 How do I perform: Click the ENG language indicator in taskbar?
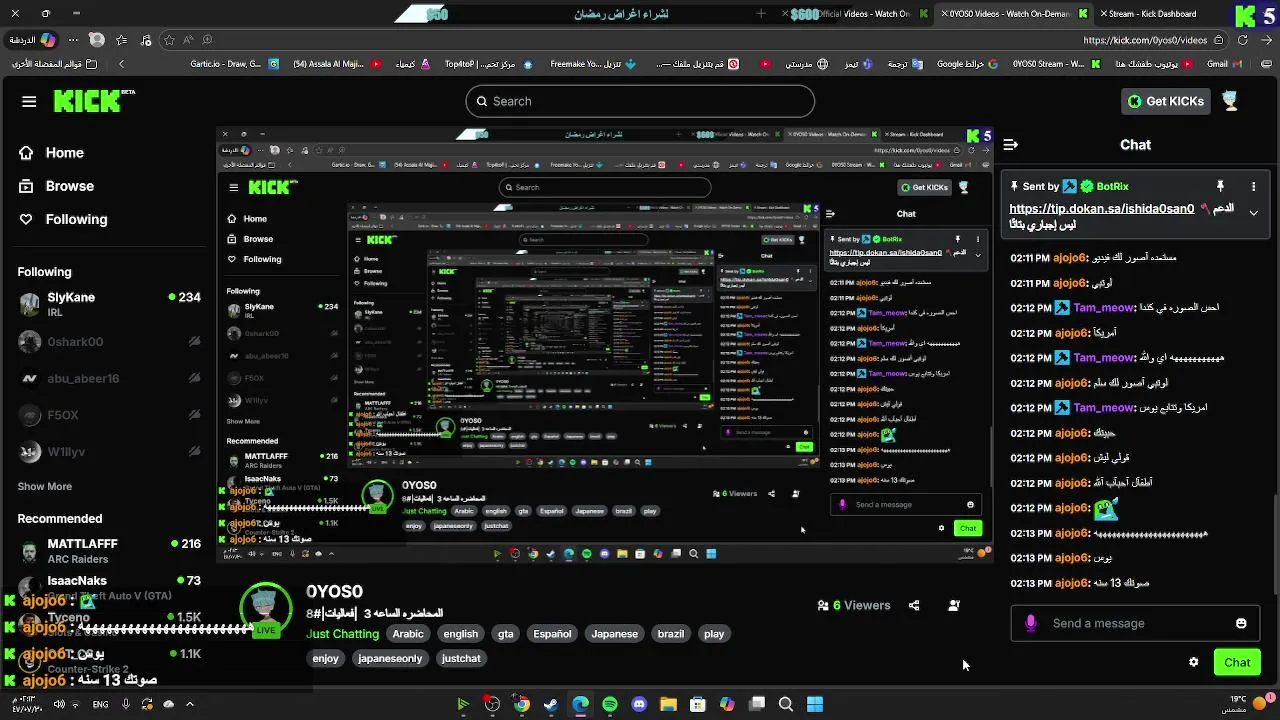pyautogui.click(x=100, y=704)
